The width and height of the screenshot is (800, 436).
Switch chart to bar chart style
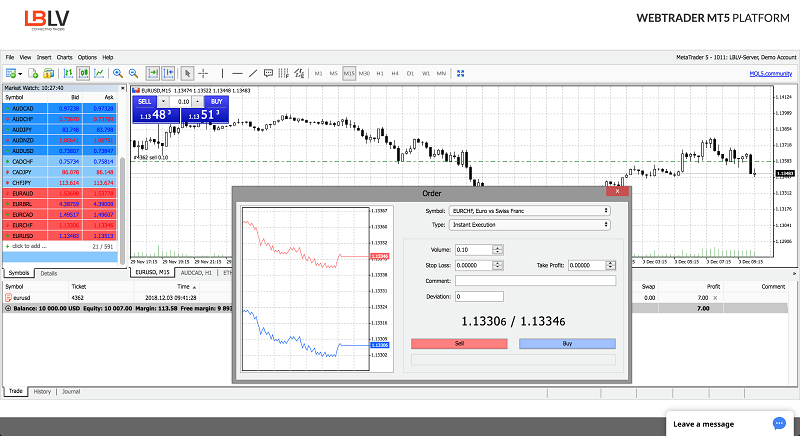click(68, 73)
